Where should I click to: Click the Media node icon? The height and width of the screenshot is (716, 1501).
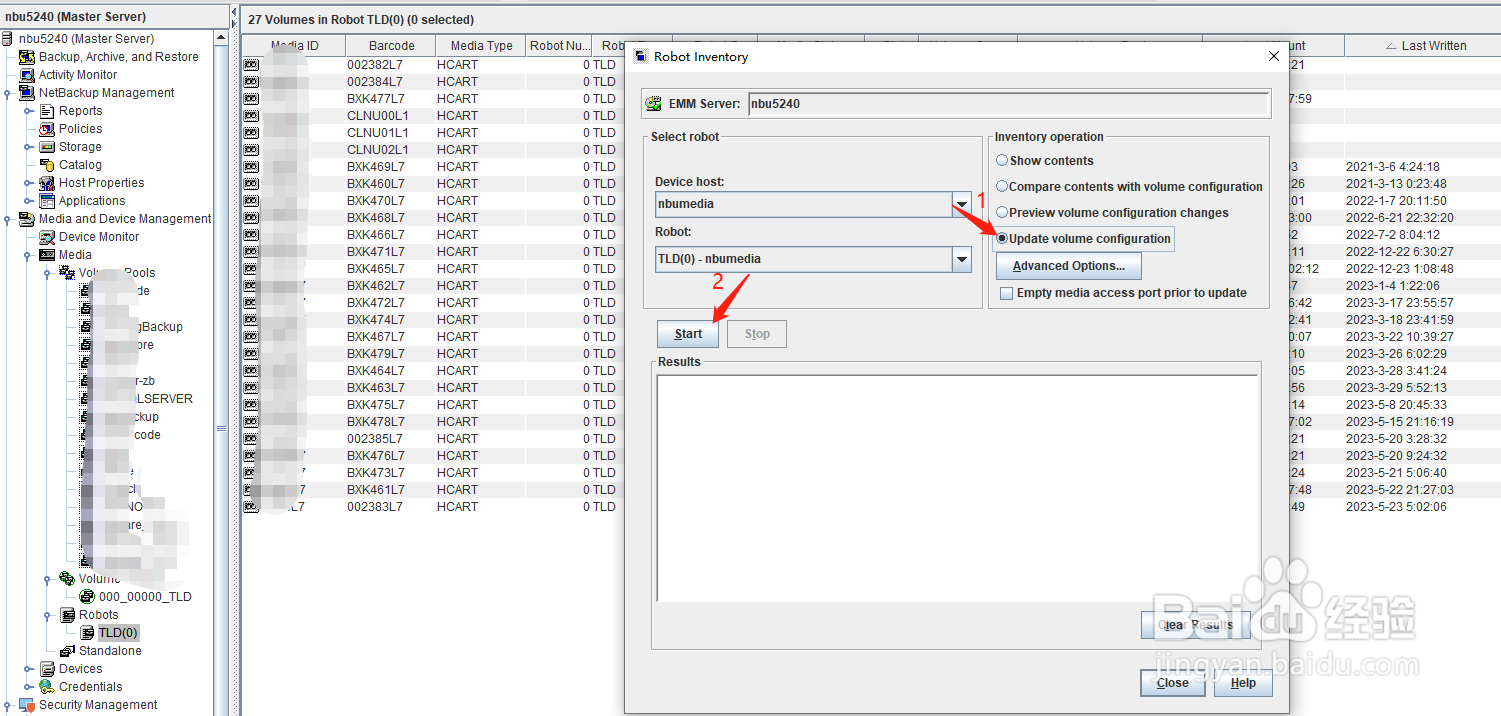pos(47,255)
